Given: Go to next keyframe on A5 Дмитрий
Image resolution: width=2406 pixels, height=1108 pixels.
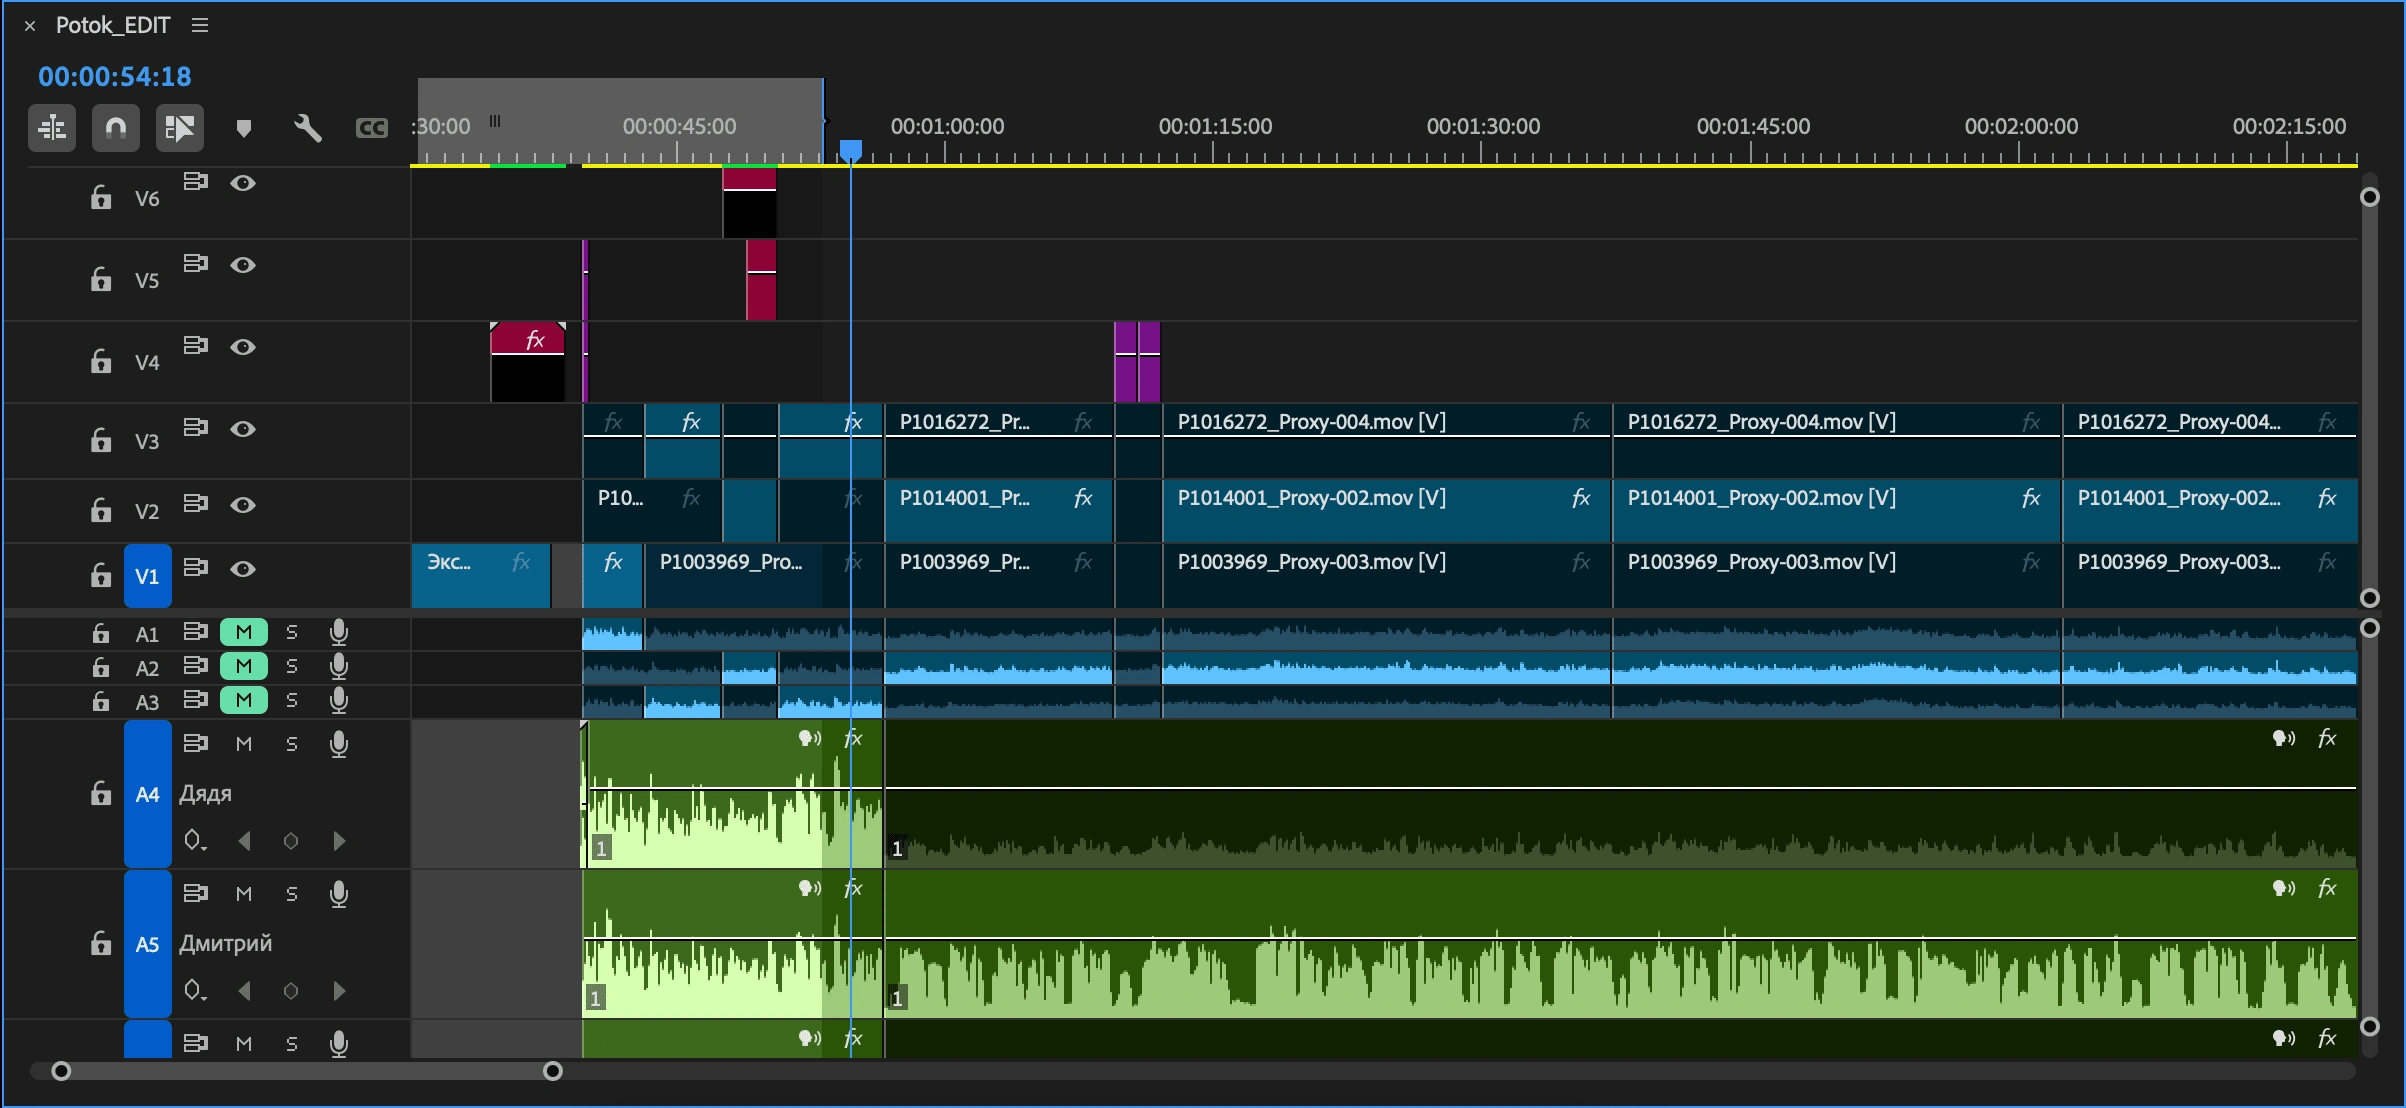Looking at the screenshot, I should pyautogui.click(x=339, y=991).
